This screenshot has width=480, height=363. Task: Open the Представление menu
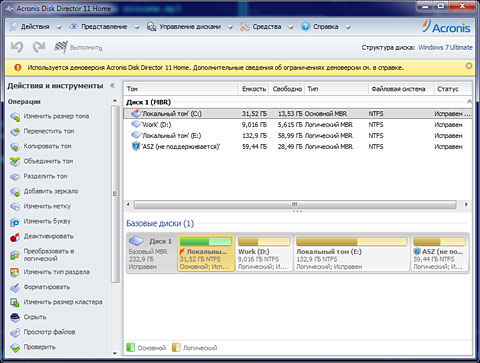coord(104,27)
